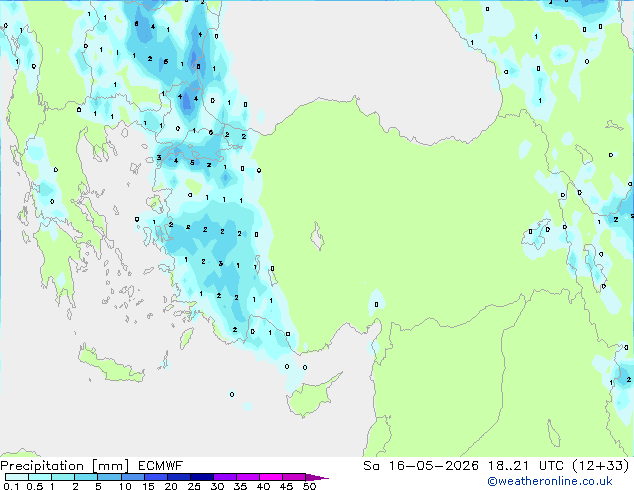Select the 25–30 mm dark blue legend swatch

(x=202, y=477)
